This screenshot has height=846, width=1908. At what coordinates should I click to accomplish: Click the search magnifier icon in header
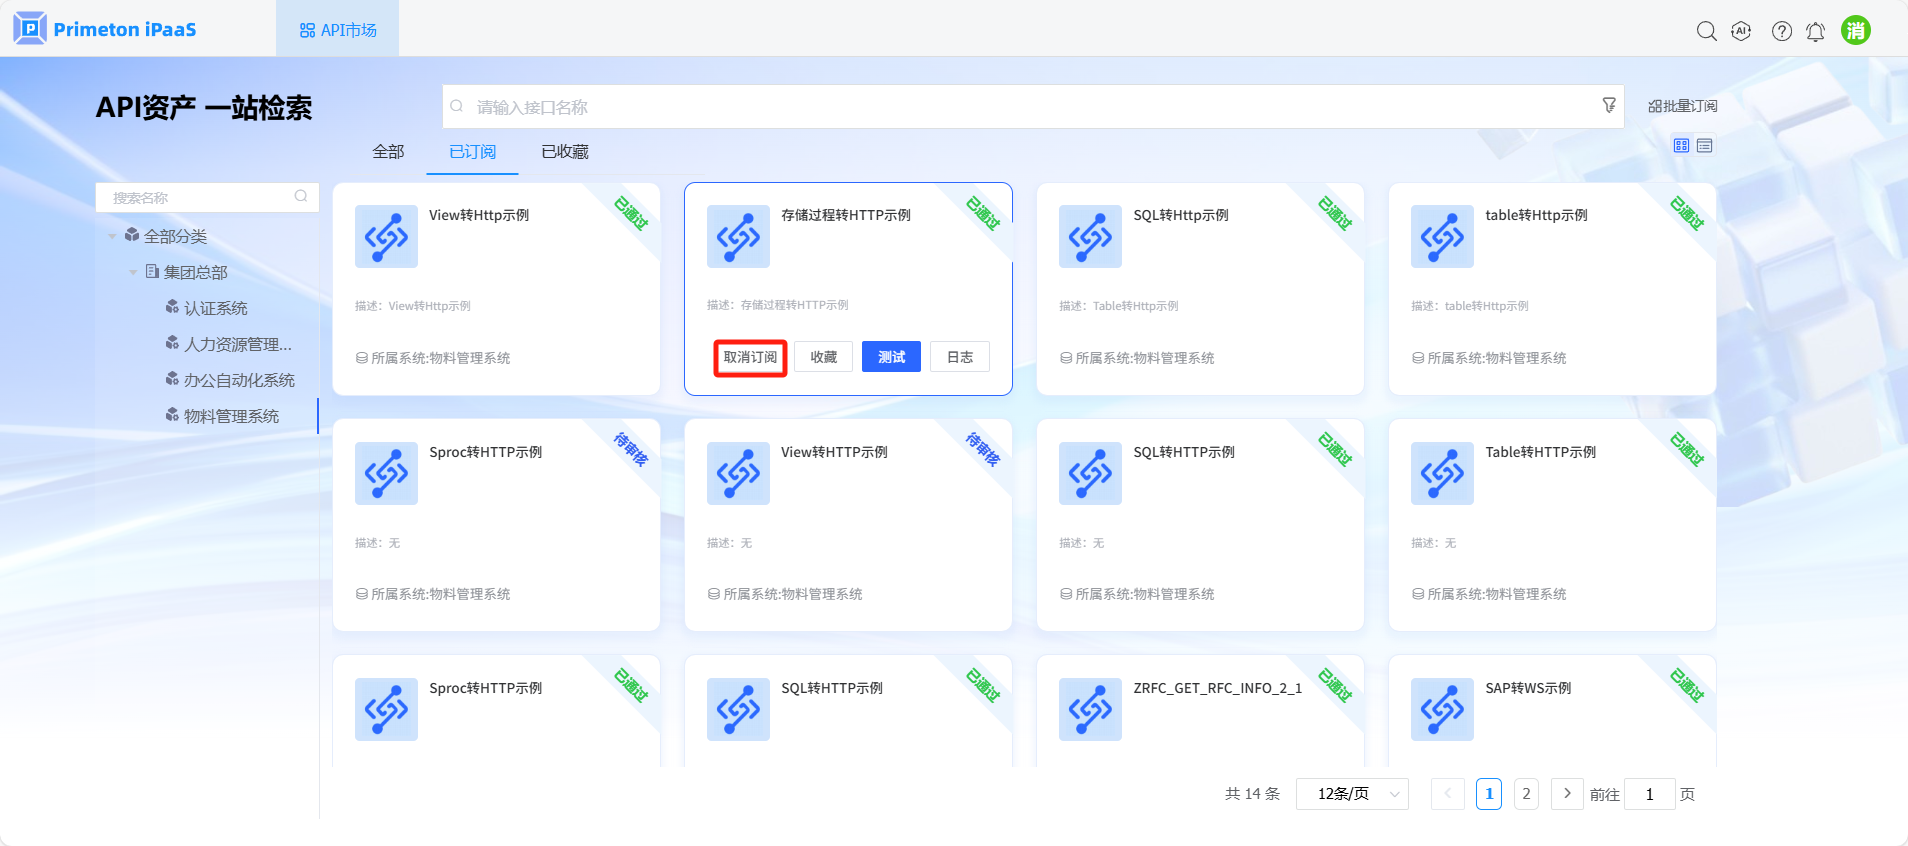[1706, 31]
